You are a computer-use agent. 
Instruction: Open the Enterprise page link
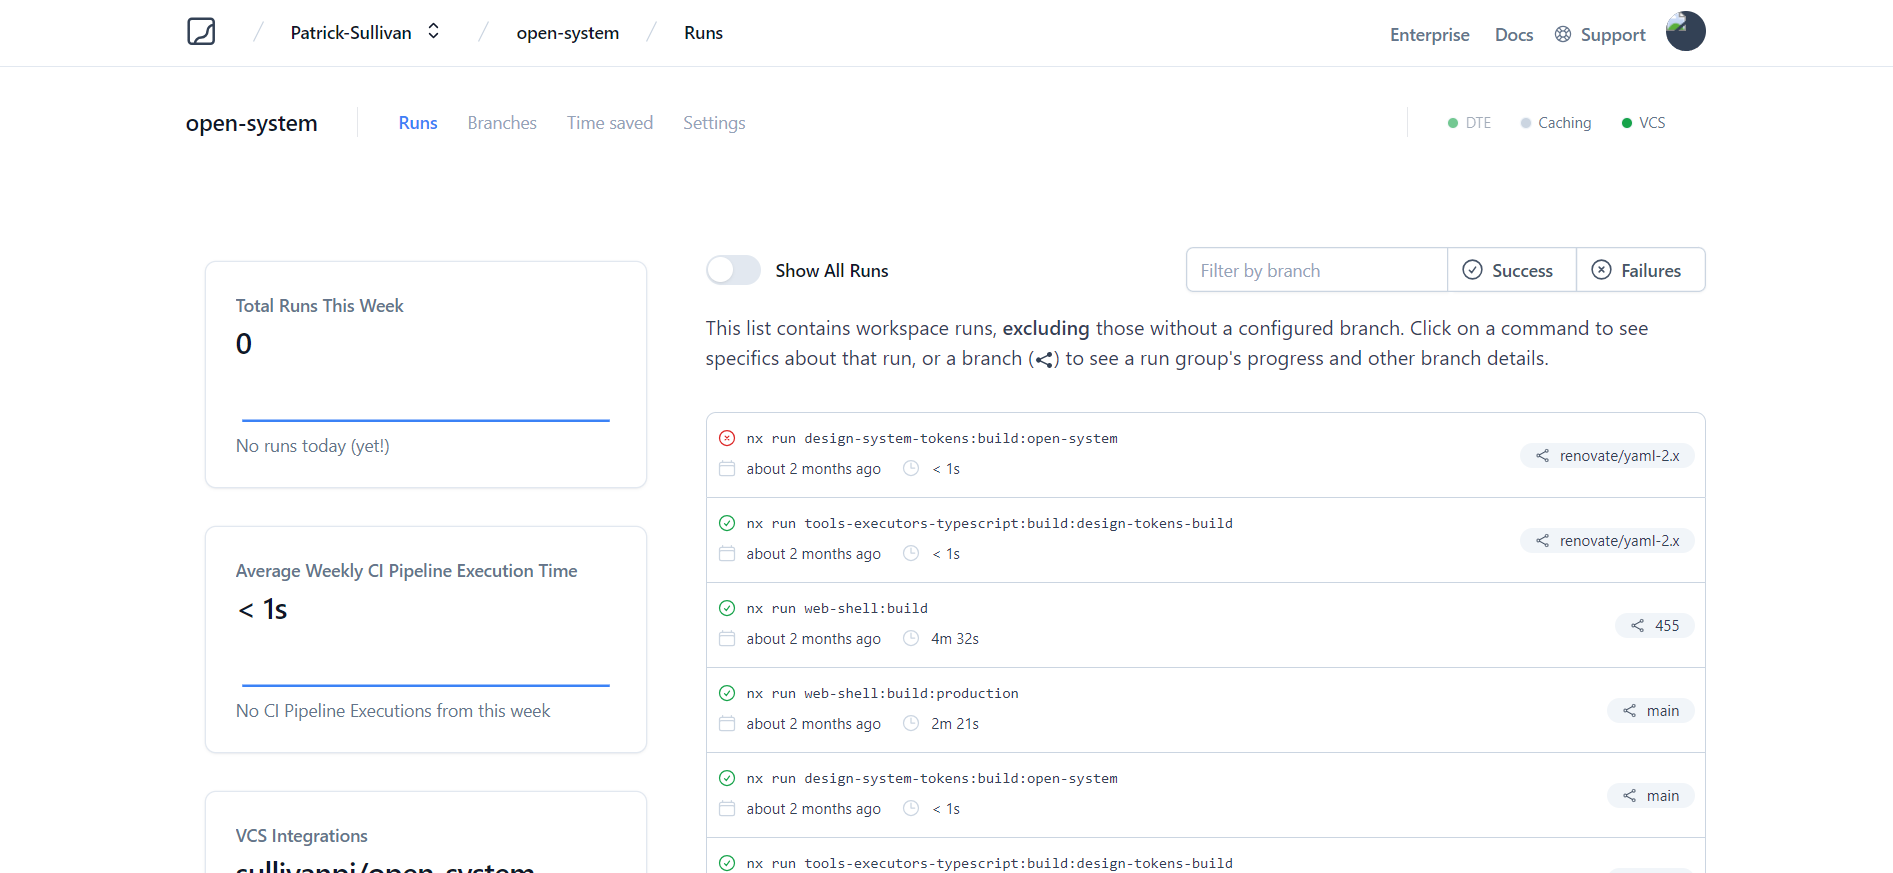click(x=1429, y=35)
